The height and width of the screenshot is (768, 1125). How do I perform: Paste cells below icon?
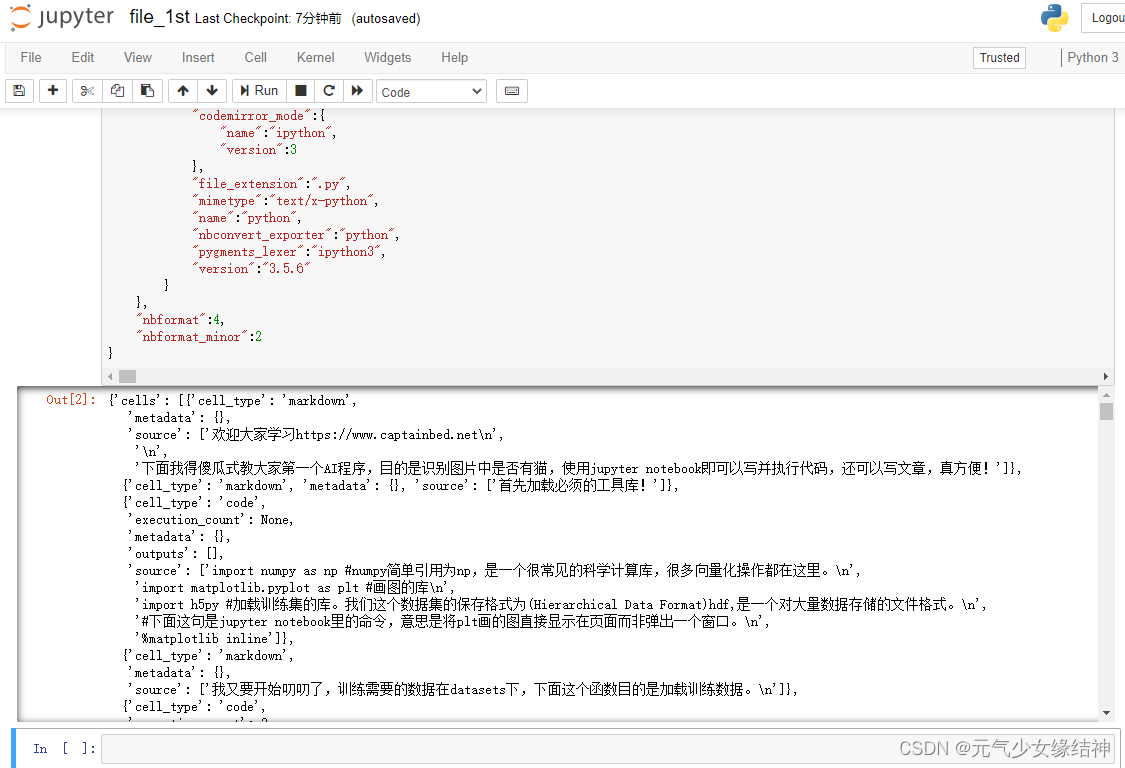pos(147,90)
